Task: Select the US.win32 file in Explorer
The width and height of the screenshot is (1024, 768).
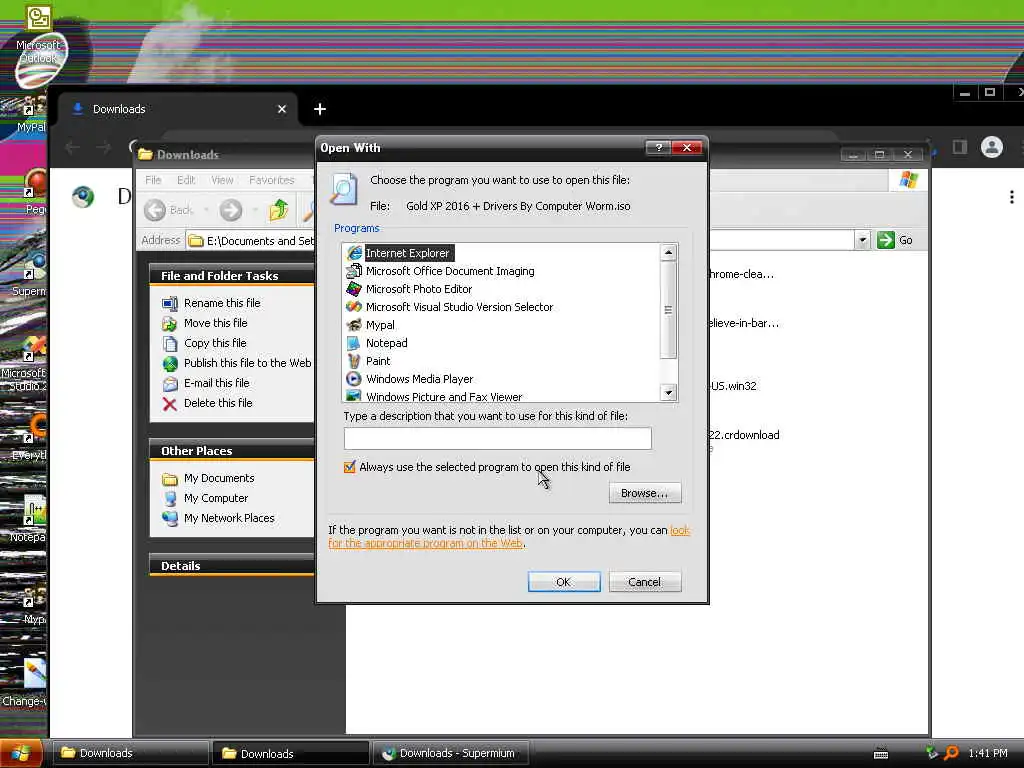Action: [x=733, y=386]
